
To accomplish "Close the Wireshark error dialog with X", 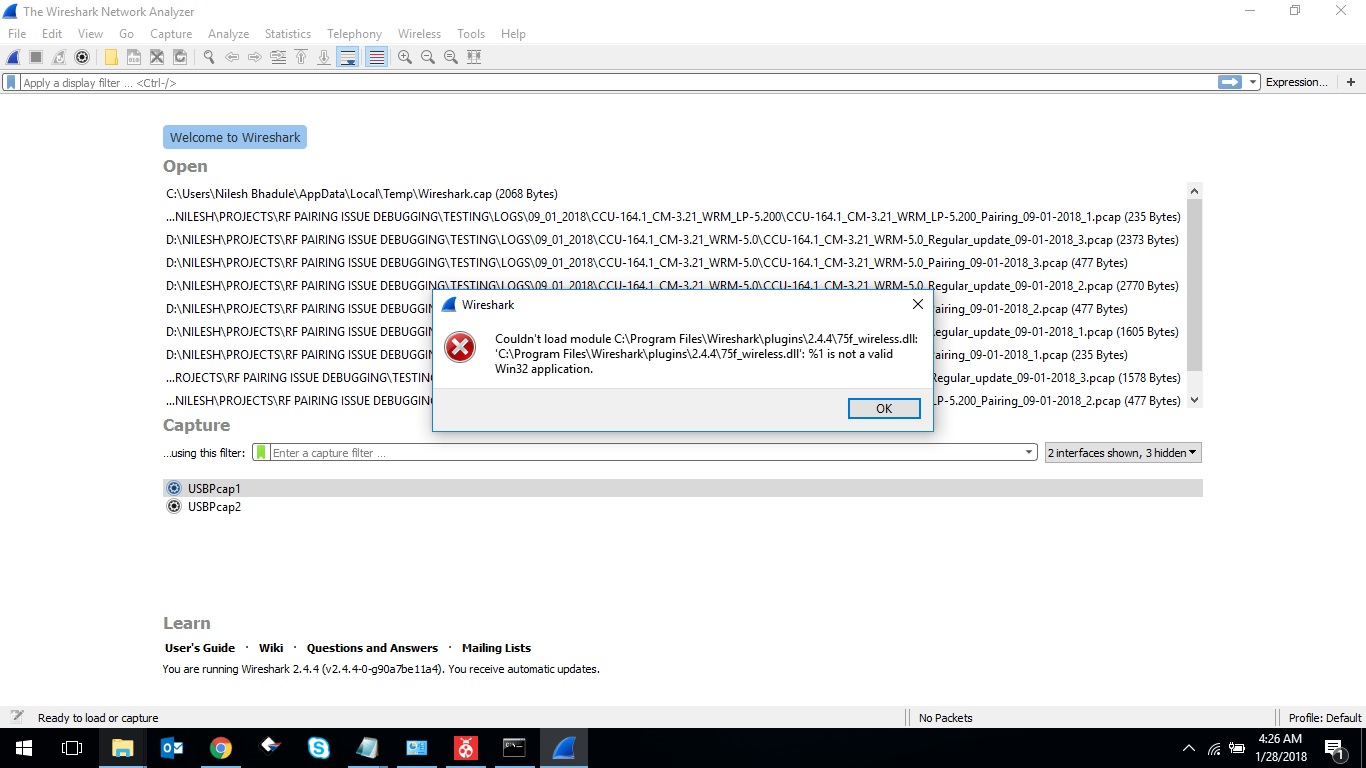I will (x=917, y=304).
